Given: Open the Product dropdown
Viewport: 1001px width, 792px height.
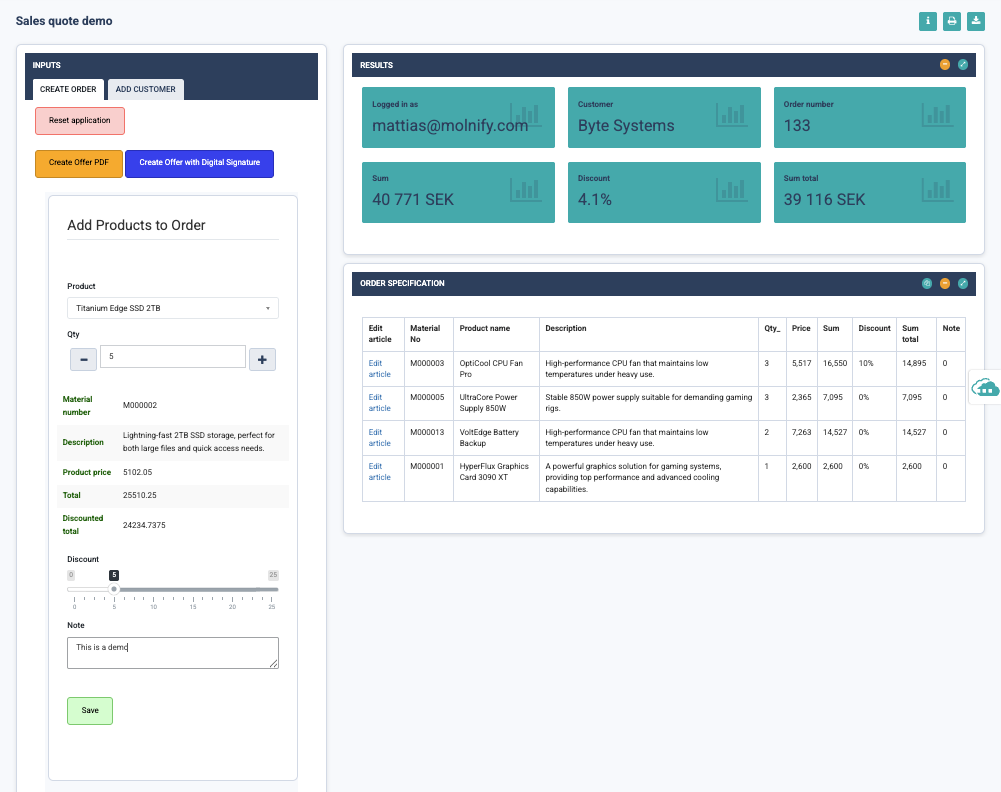Looking at the screenshot, I should click(x=173, y=308).
